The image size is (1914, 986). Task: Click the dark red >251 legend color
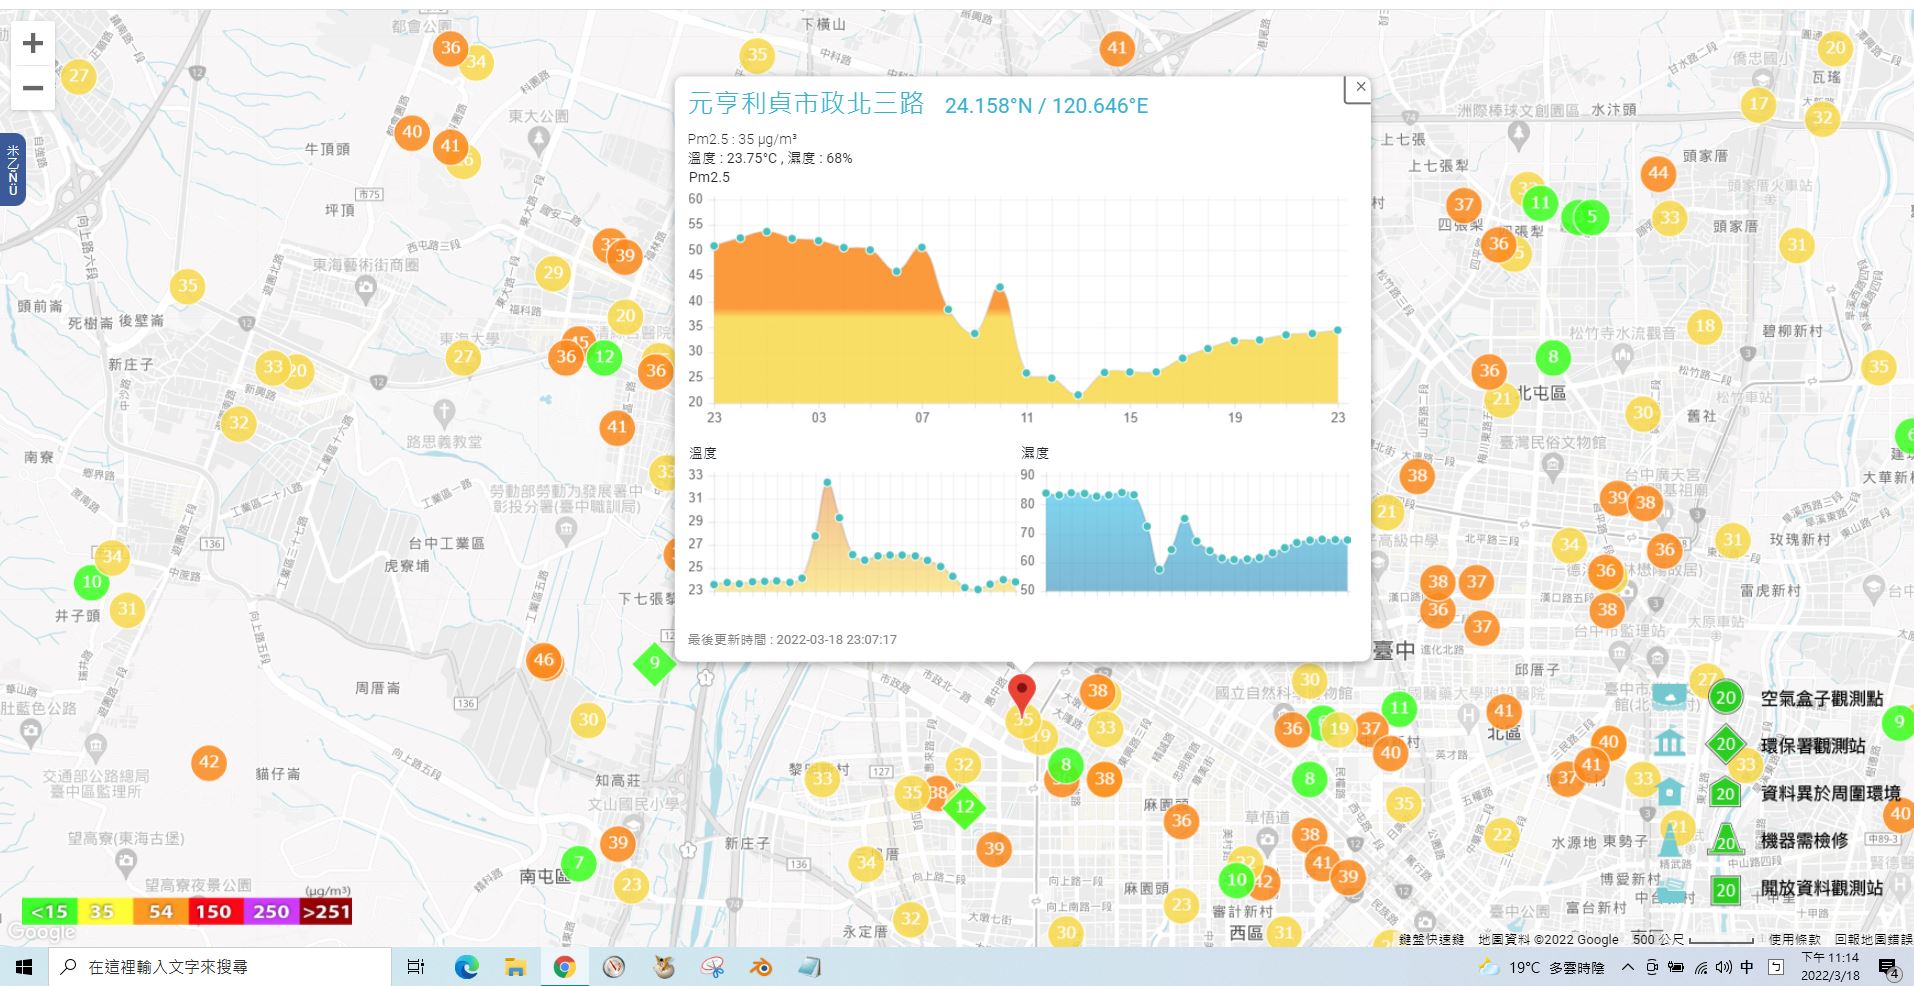click(326, 911)
